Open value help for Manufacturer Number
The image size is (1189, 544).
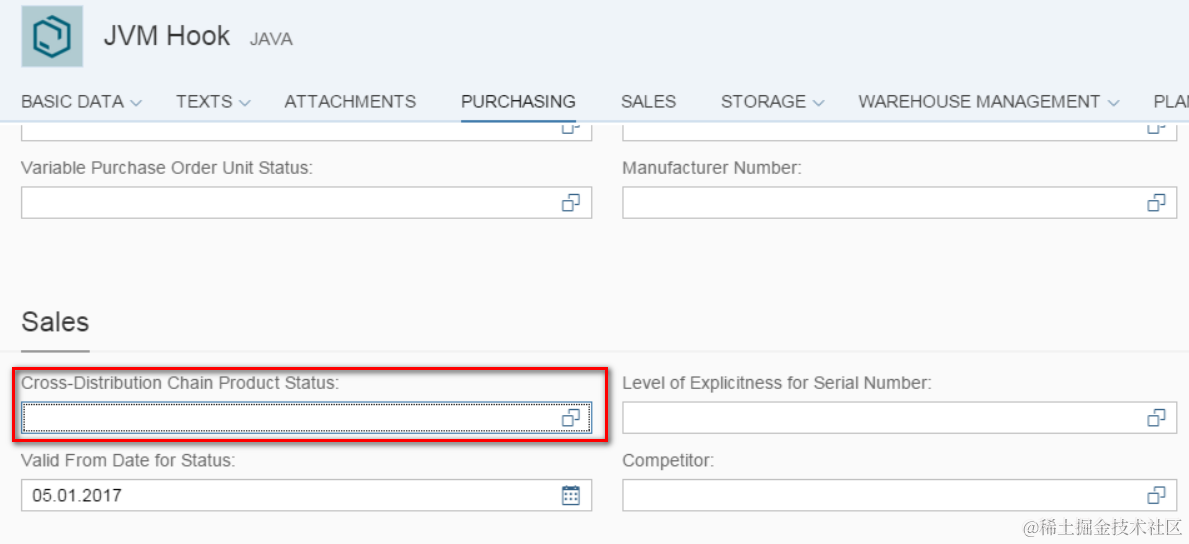(1156, 203)
